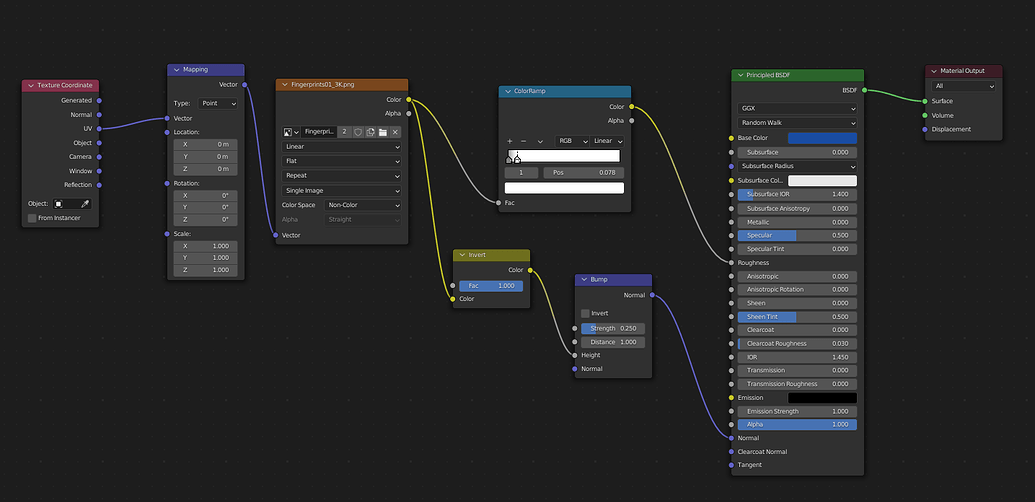This screenshot has height=502, width=1035.
Task: Click the Generated output socket
Action: (x=99, y=100)
